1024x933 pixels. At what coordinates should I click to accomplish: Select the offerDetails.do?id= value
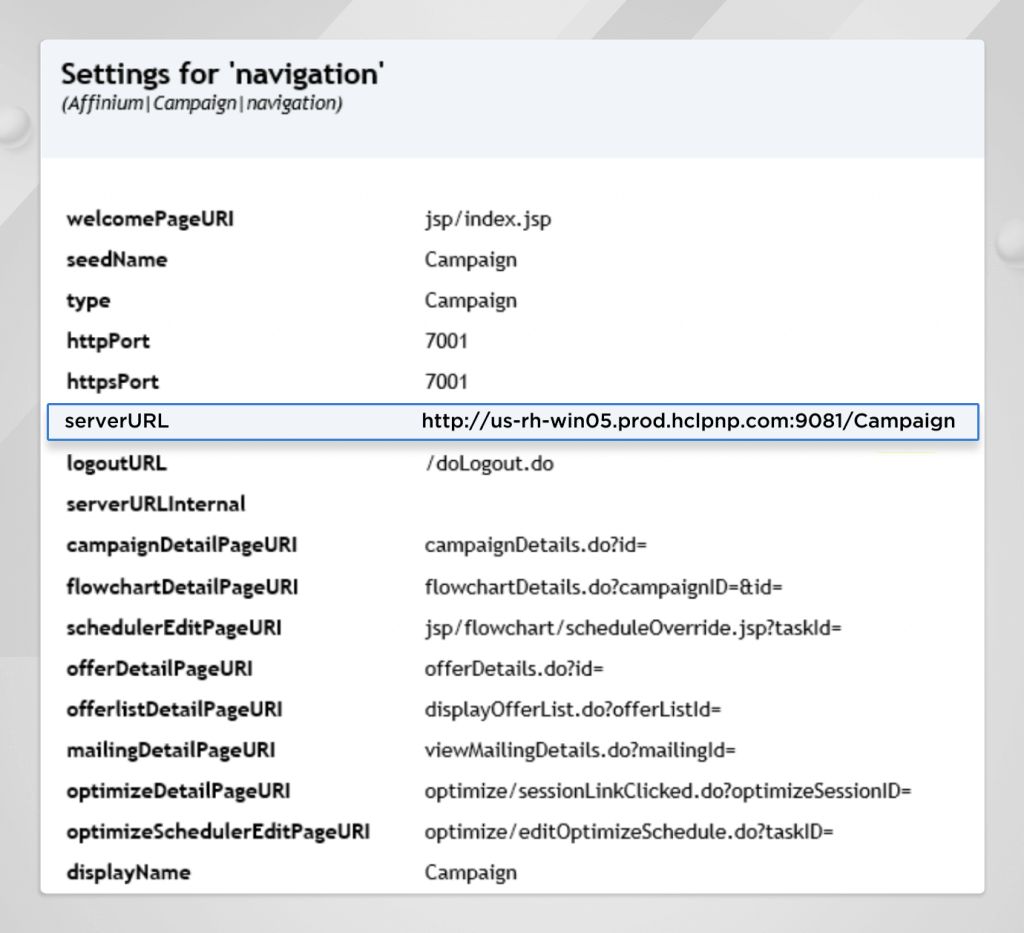coord(514,668)
